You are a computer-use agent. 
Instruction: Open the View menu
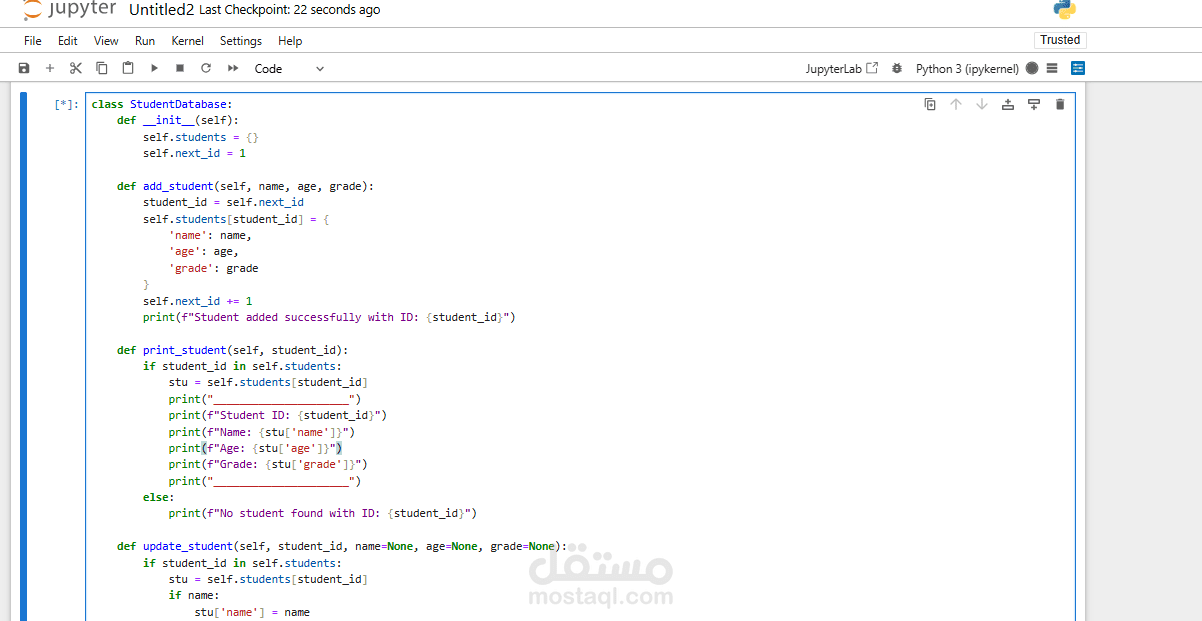tap(106, 41)
